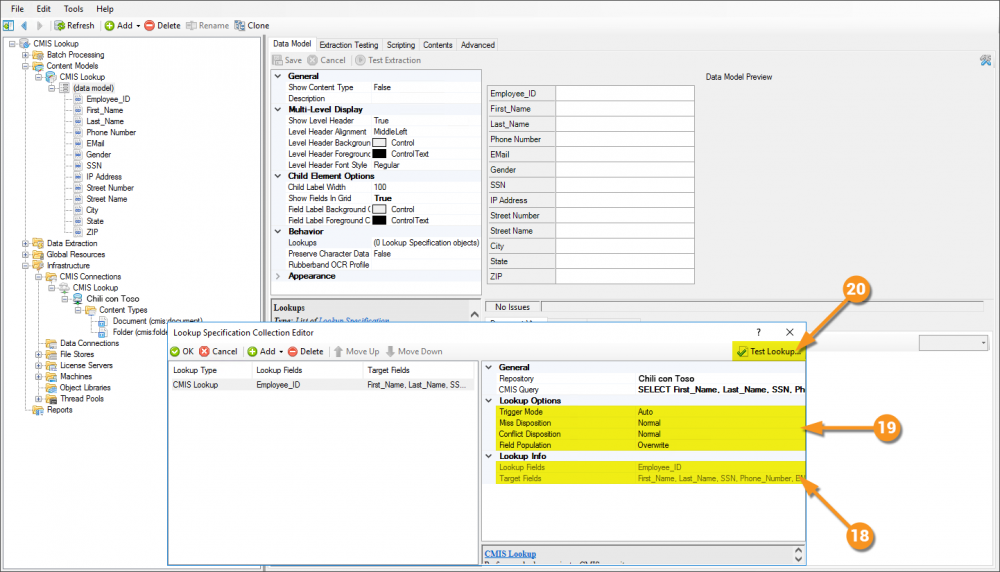This screenshot has width=1000, height=572.
Task: Click the forward navigation arrow icon
Action: 40,26
